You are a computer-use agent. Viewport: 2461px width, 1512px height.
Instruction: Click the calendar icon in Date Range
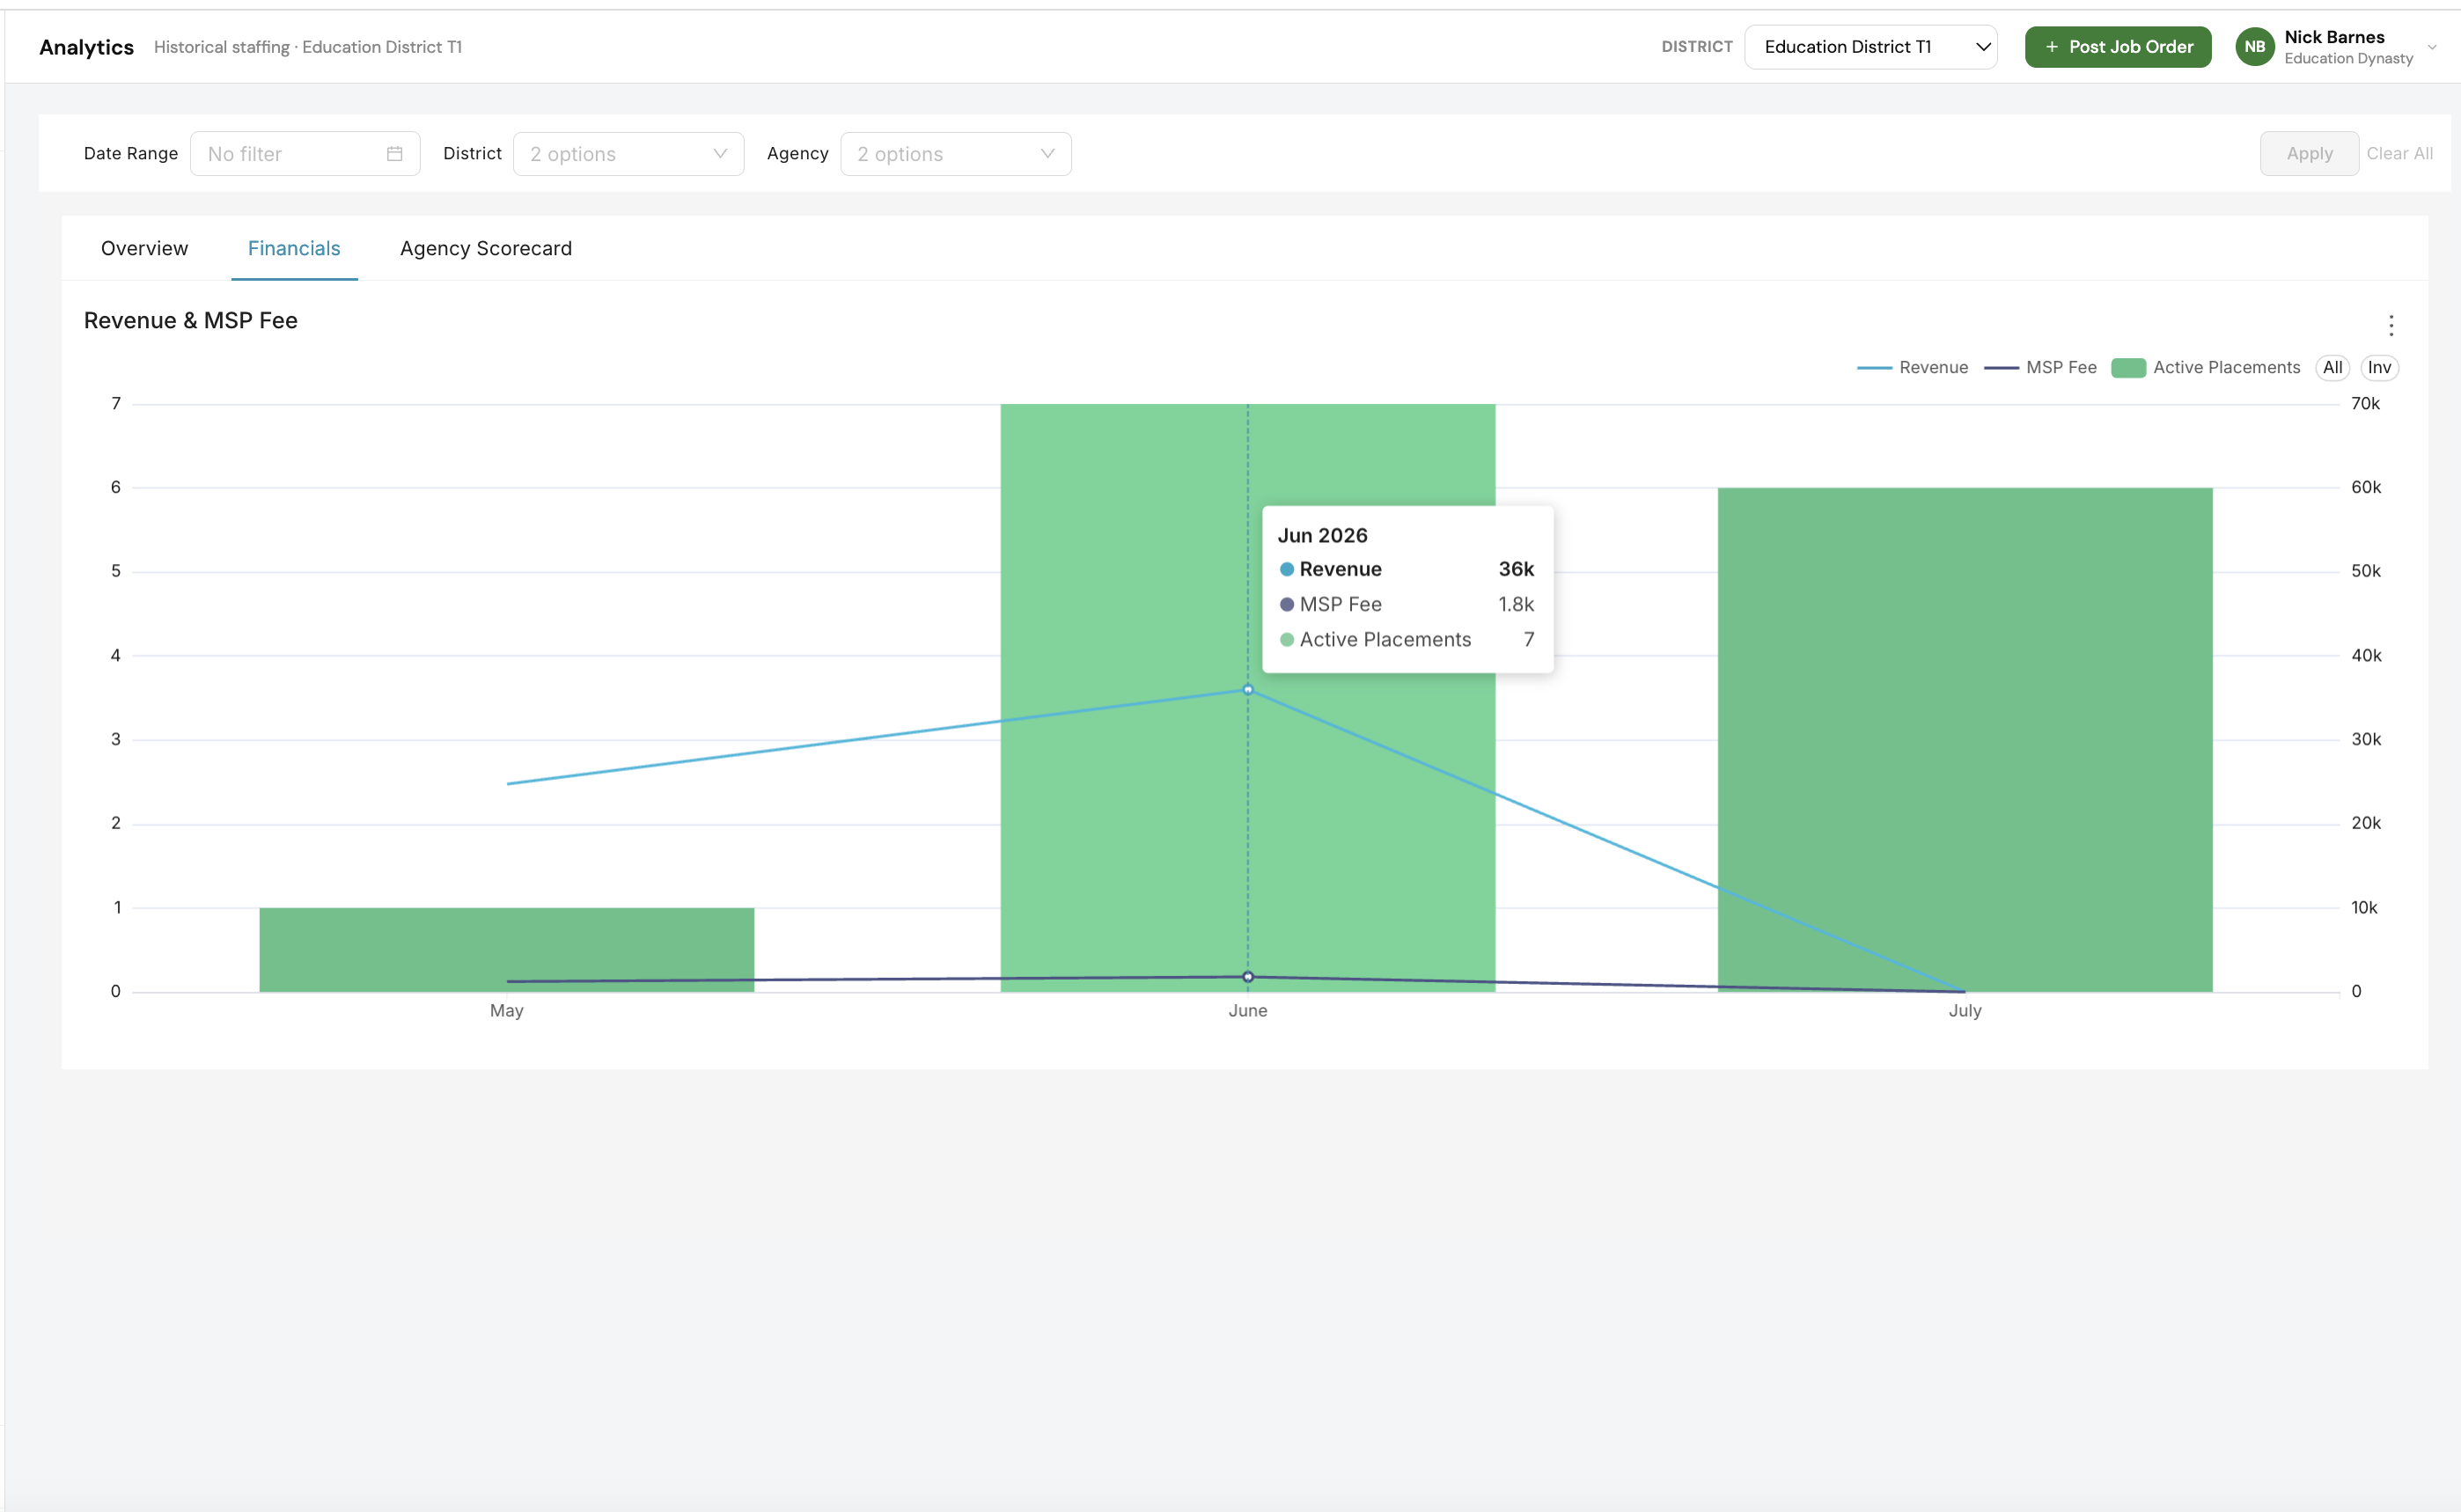tap(394, 154)
